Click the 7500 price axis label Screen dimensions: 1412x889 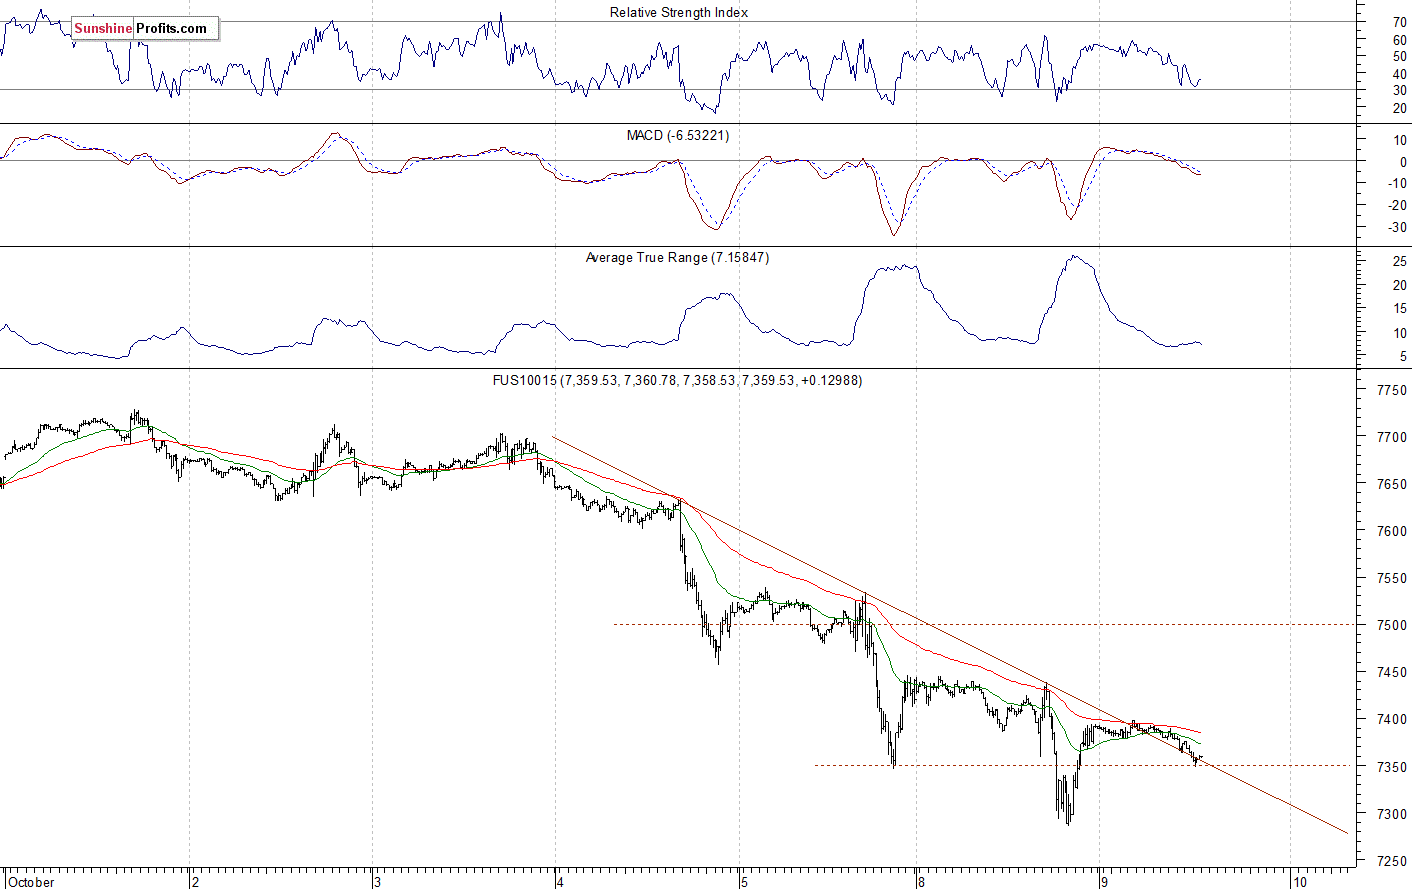click(x=1391, y=625)
